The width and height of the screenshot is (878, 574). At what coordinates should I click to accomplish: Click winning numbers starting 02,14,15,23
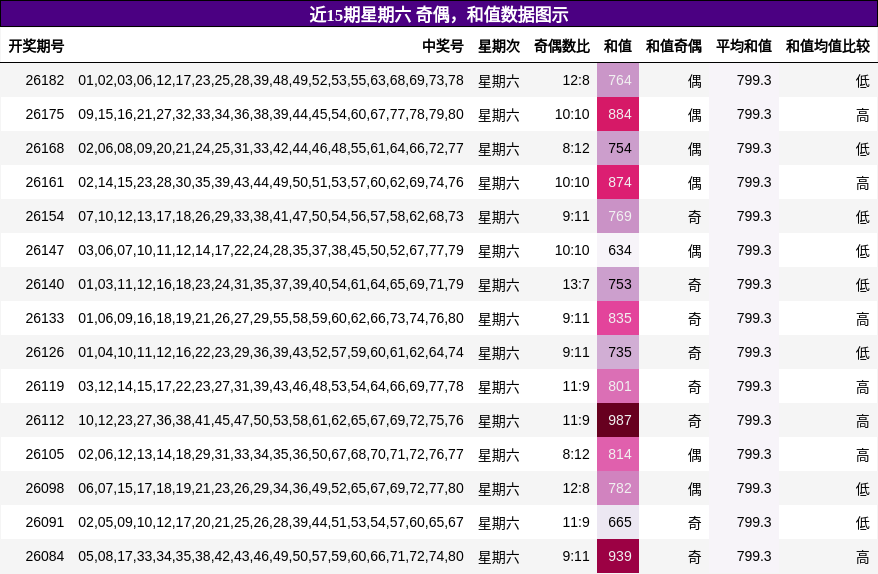coord(271,183)
